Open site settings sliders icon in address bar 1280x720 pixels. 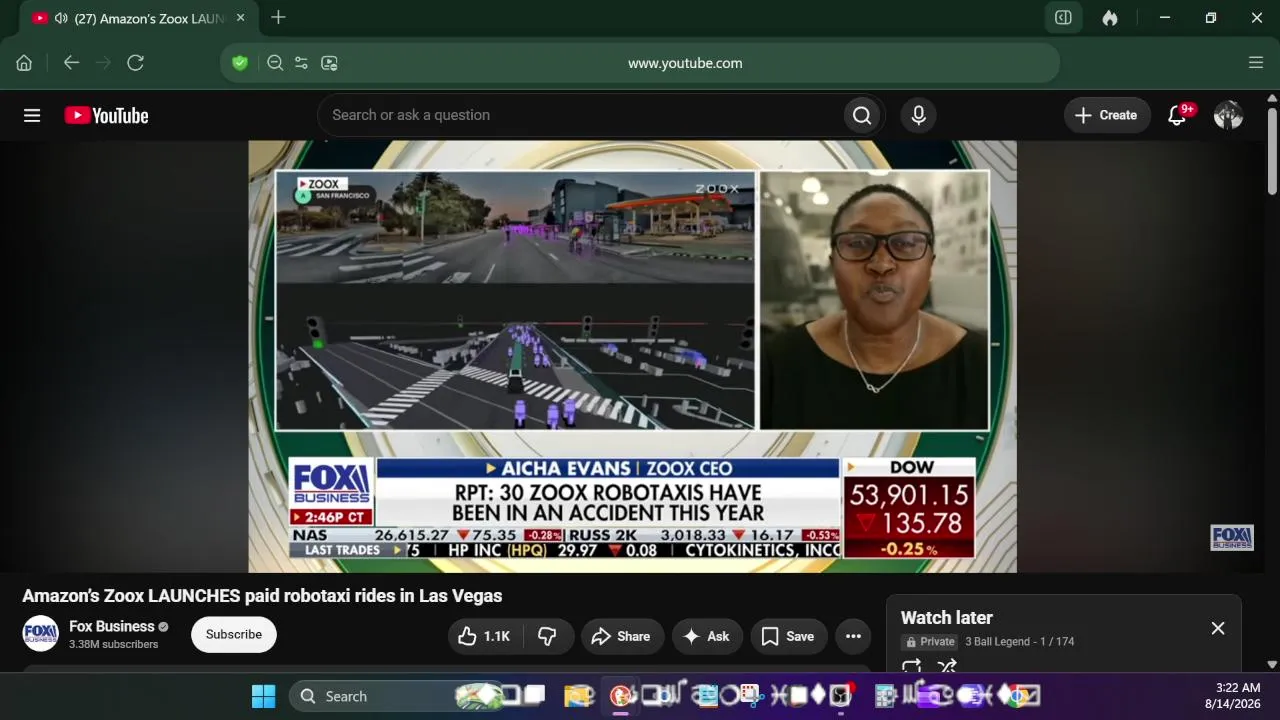pyautogui.click(x=301, y=63)
